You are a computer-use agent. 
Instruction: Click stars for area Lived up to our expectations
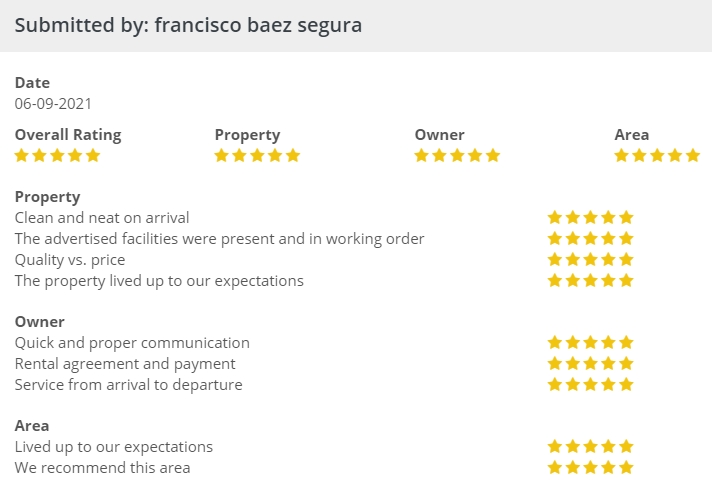click(590, 447)
